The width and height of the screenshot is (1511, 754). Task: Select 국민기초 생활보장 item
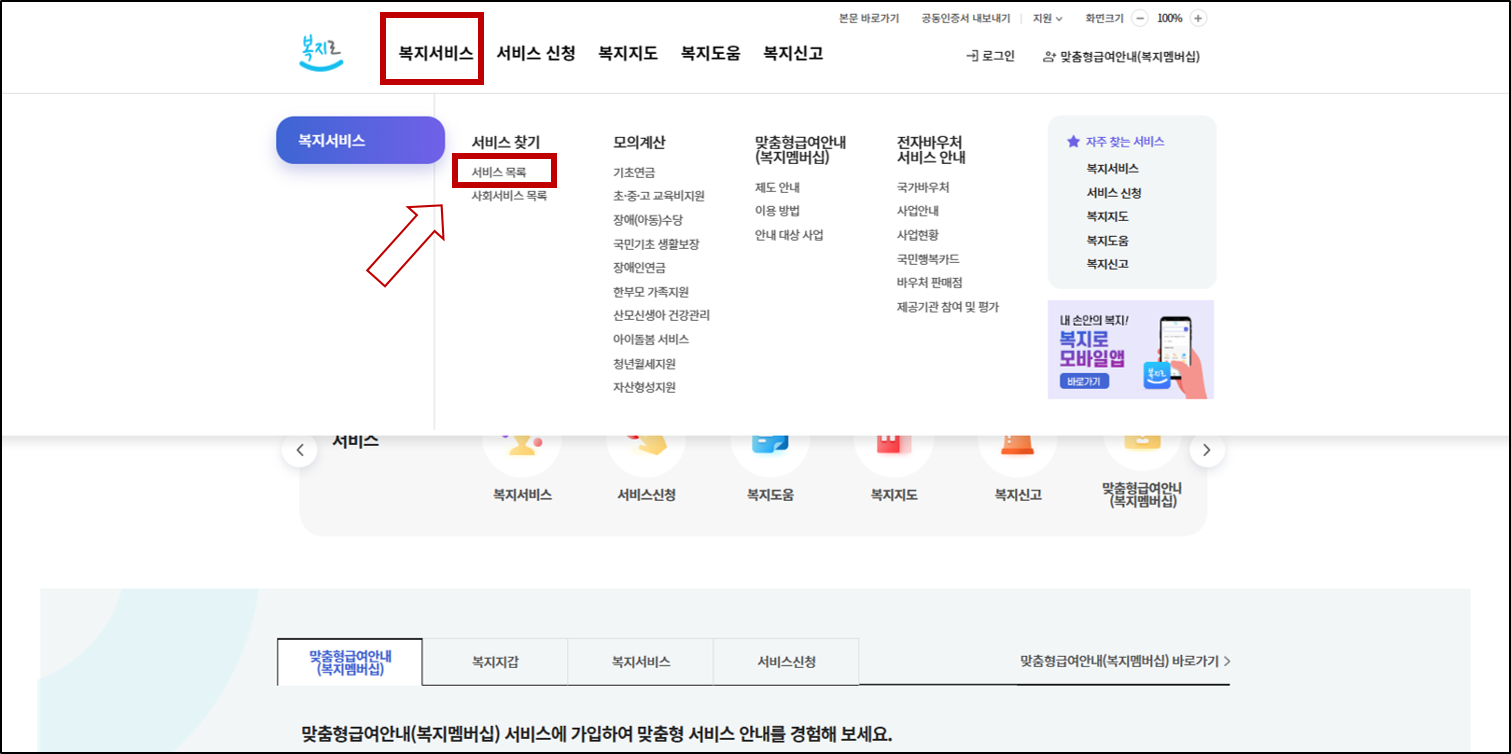pos(656,244)
